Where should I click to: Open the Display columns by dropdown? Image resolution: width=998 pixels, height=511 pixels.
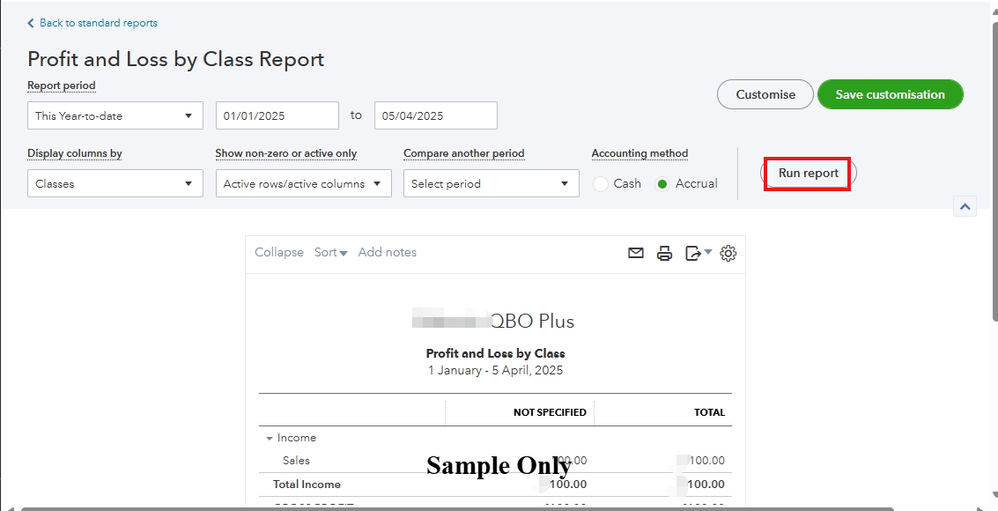click(x=115, y=184)
